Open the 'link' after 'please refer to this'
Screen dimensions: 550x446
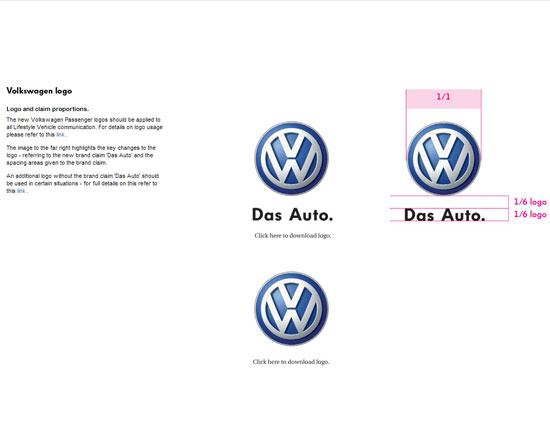[60, 135]
